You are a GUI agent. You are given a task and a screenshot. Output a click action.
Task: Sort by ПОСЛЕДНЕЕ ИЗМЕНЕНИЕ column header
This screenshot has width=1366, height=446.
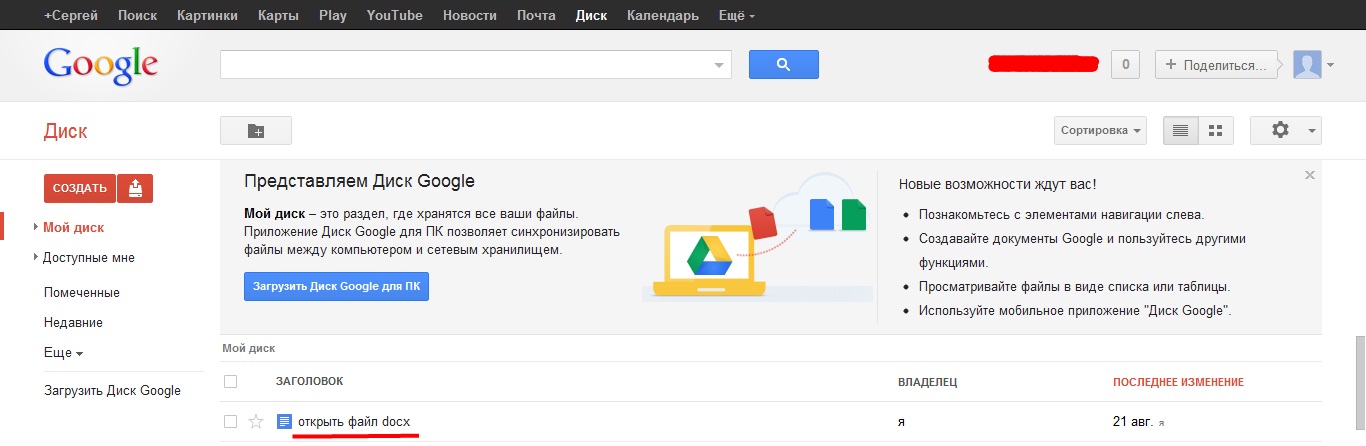tap(1178, 382)
